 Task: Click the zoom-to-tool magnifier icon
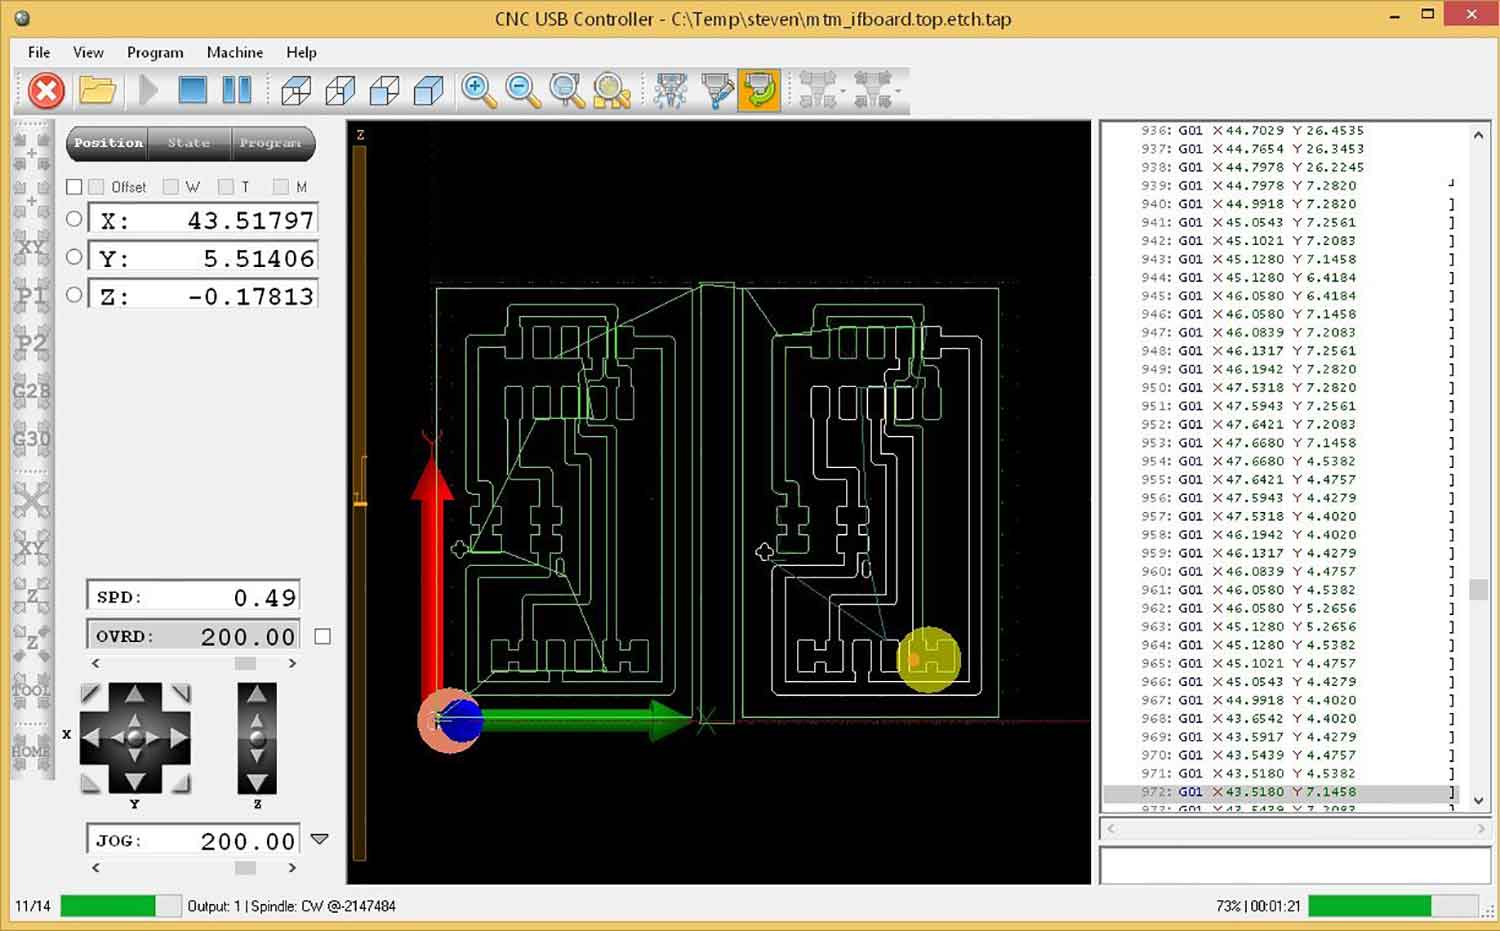click(567, 91)
